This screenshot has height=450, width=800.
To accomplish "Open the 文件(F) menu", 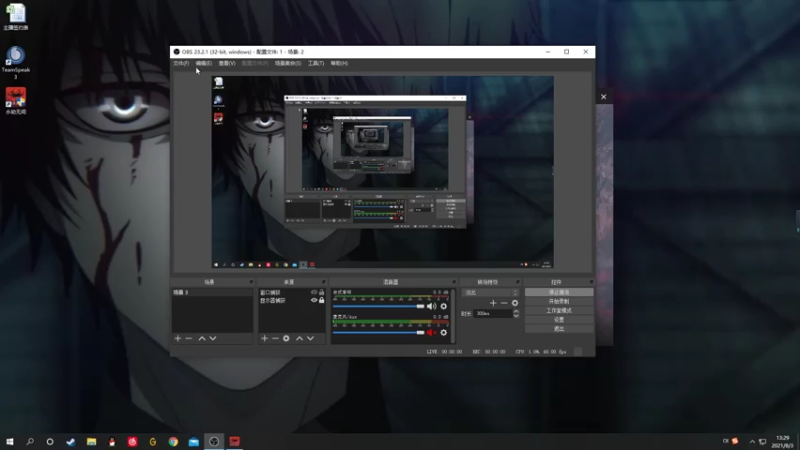I will point(181,63).
